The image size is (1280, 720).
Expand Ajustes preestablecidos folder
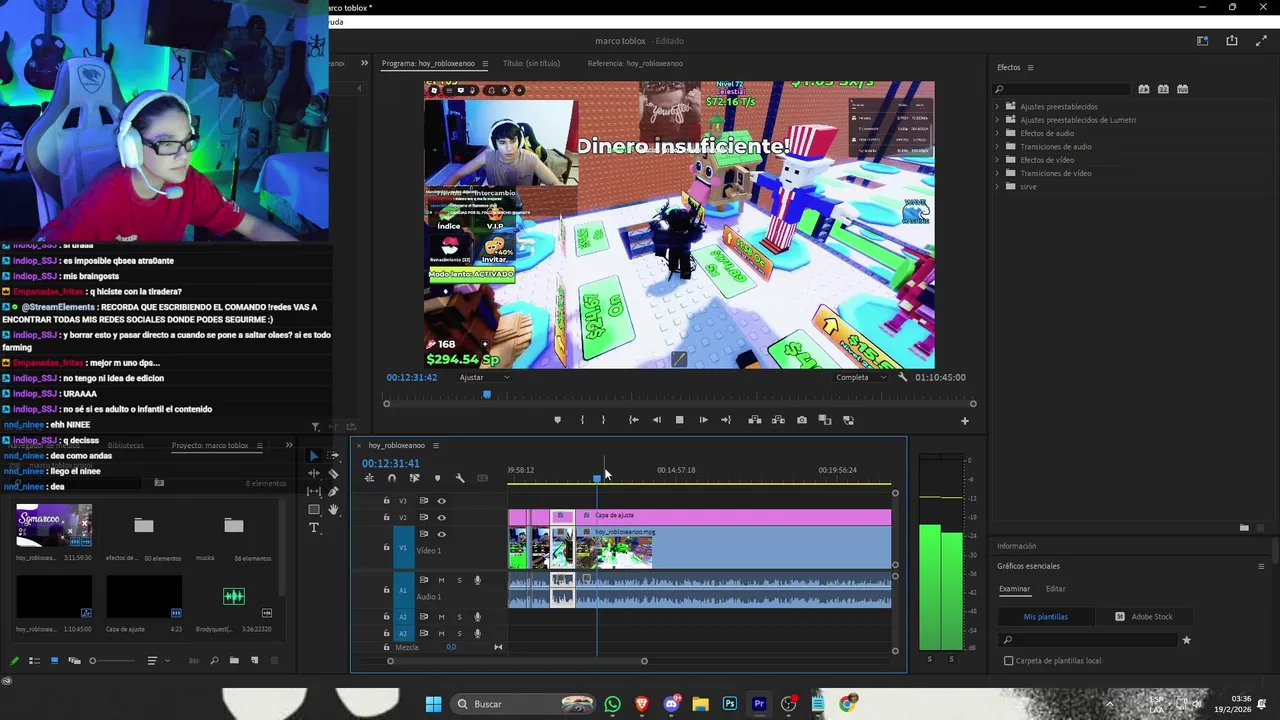pos(997,106)
